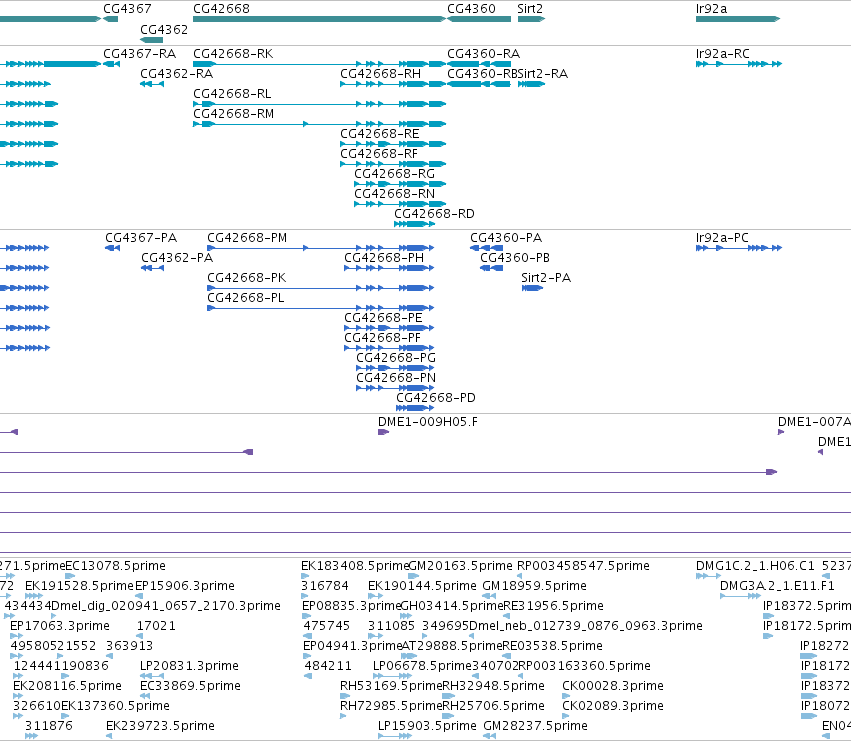Click the CG4362-RA transcript label
The height and width of the screenshot is (741, 851).
click(x=176, y=74)
